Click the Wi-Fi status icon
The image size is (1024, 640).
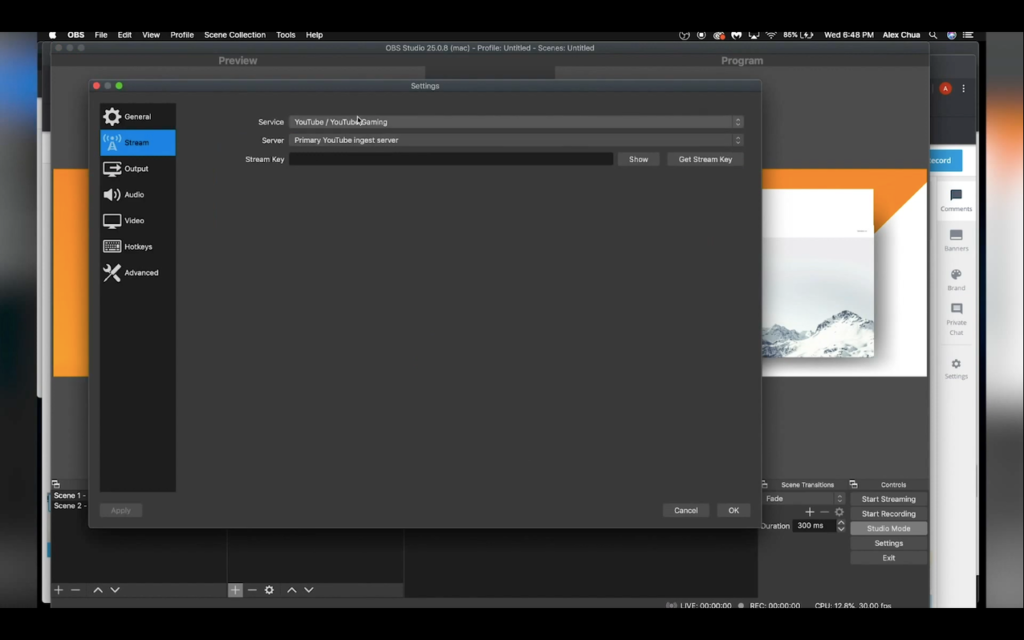click(771, 35)
